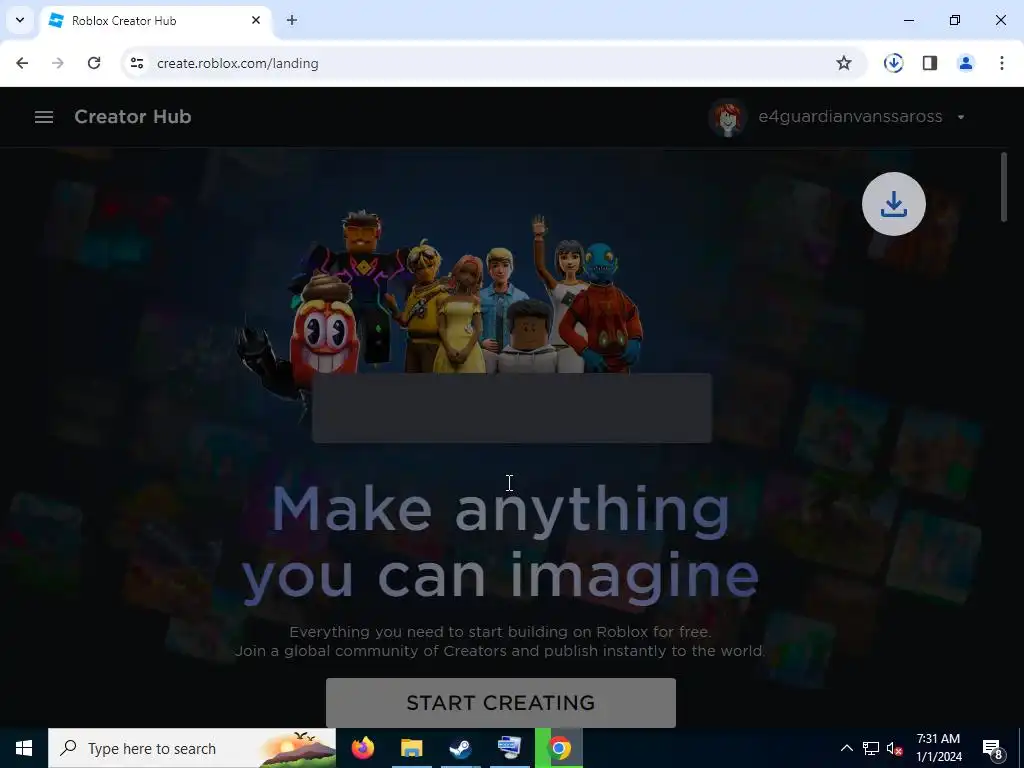Bookmark this page with the star

tap(844, 63)
